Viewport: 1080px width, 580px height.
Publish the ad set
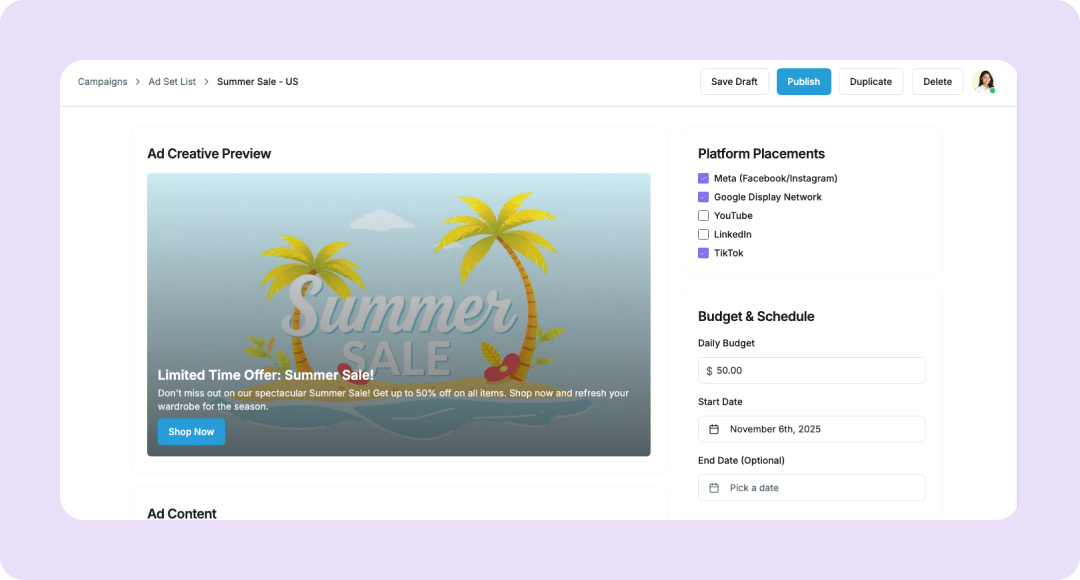point(803,82)
